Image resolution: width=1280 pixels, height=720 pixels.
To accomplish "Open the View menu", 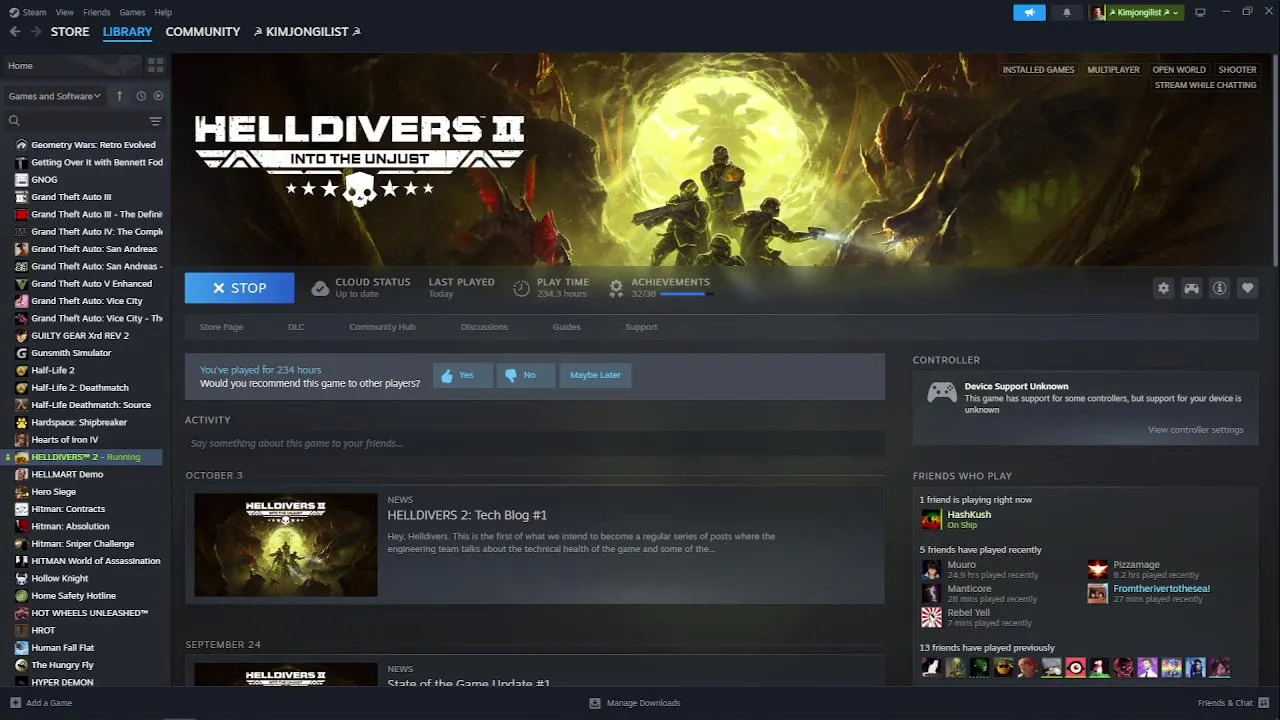I will [65, 12].
